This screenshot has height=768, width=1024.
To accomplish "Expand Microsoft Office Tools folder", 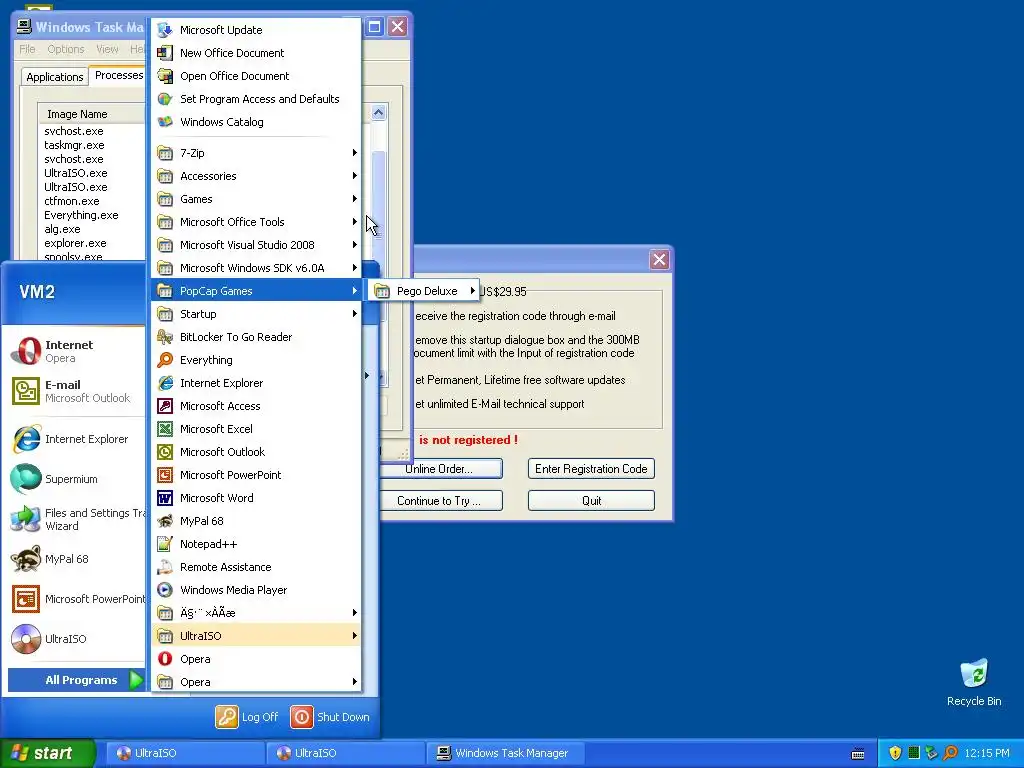I will (257, 222).
